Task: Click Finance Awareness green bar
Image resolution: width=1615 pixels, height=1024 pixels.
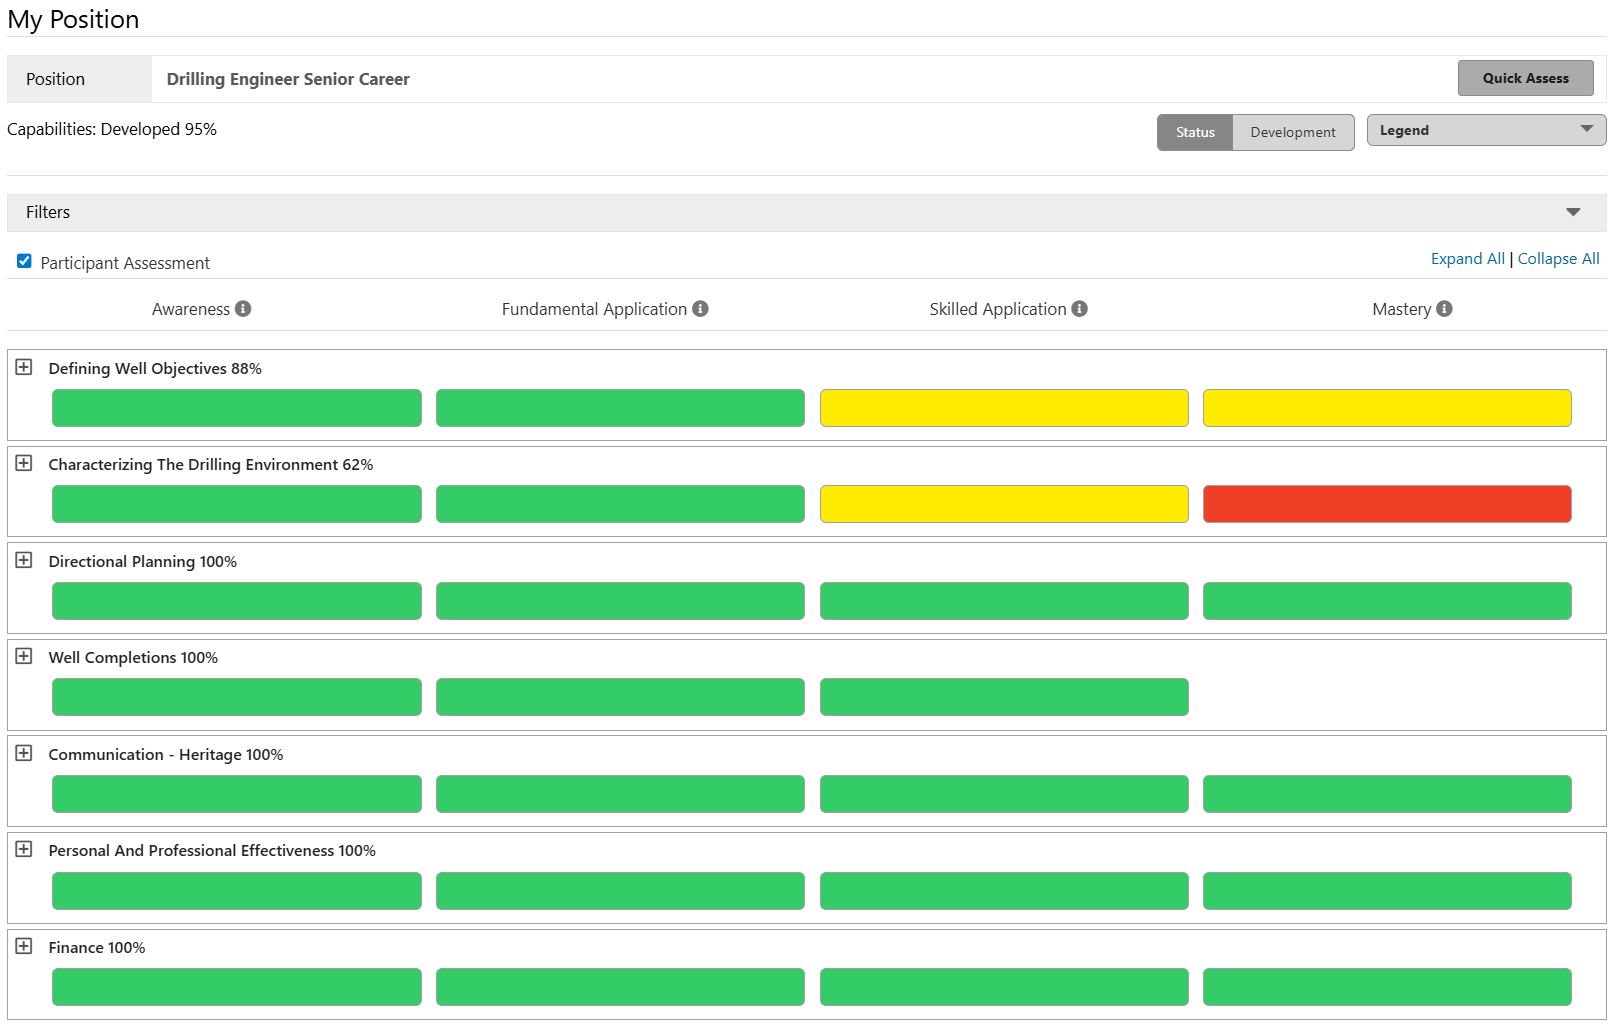Action: (237, 987)
